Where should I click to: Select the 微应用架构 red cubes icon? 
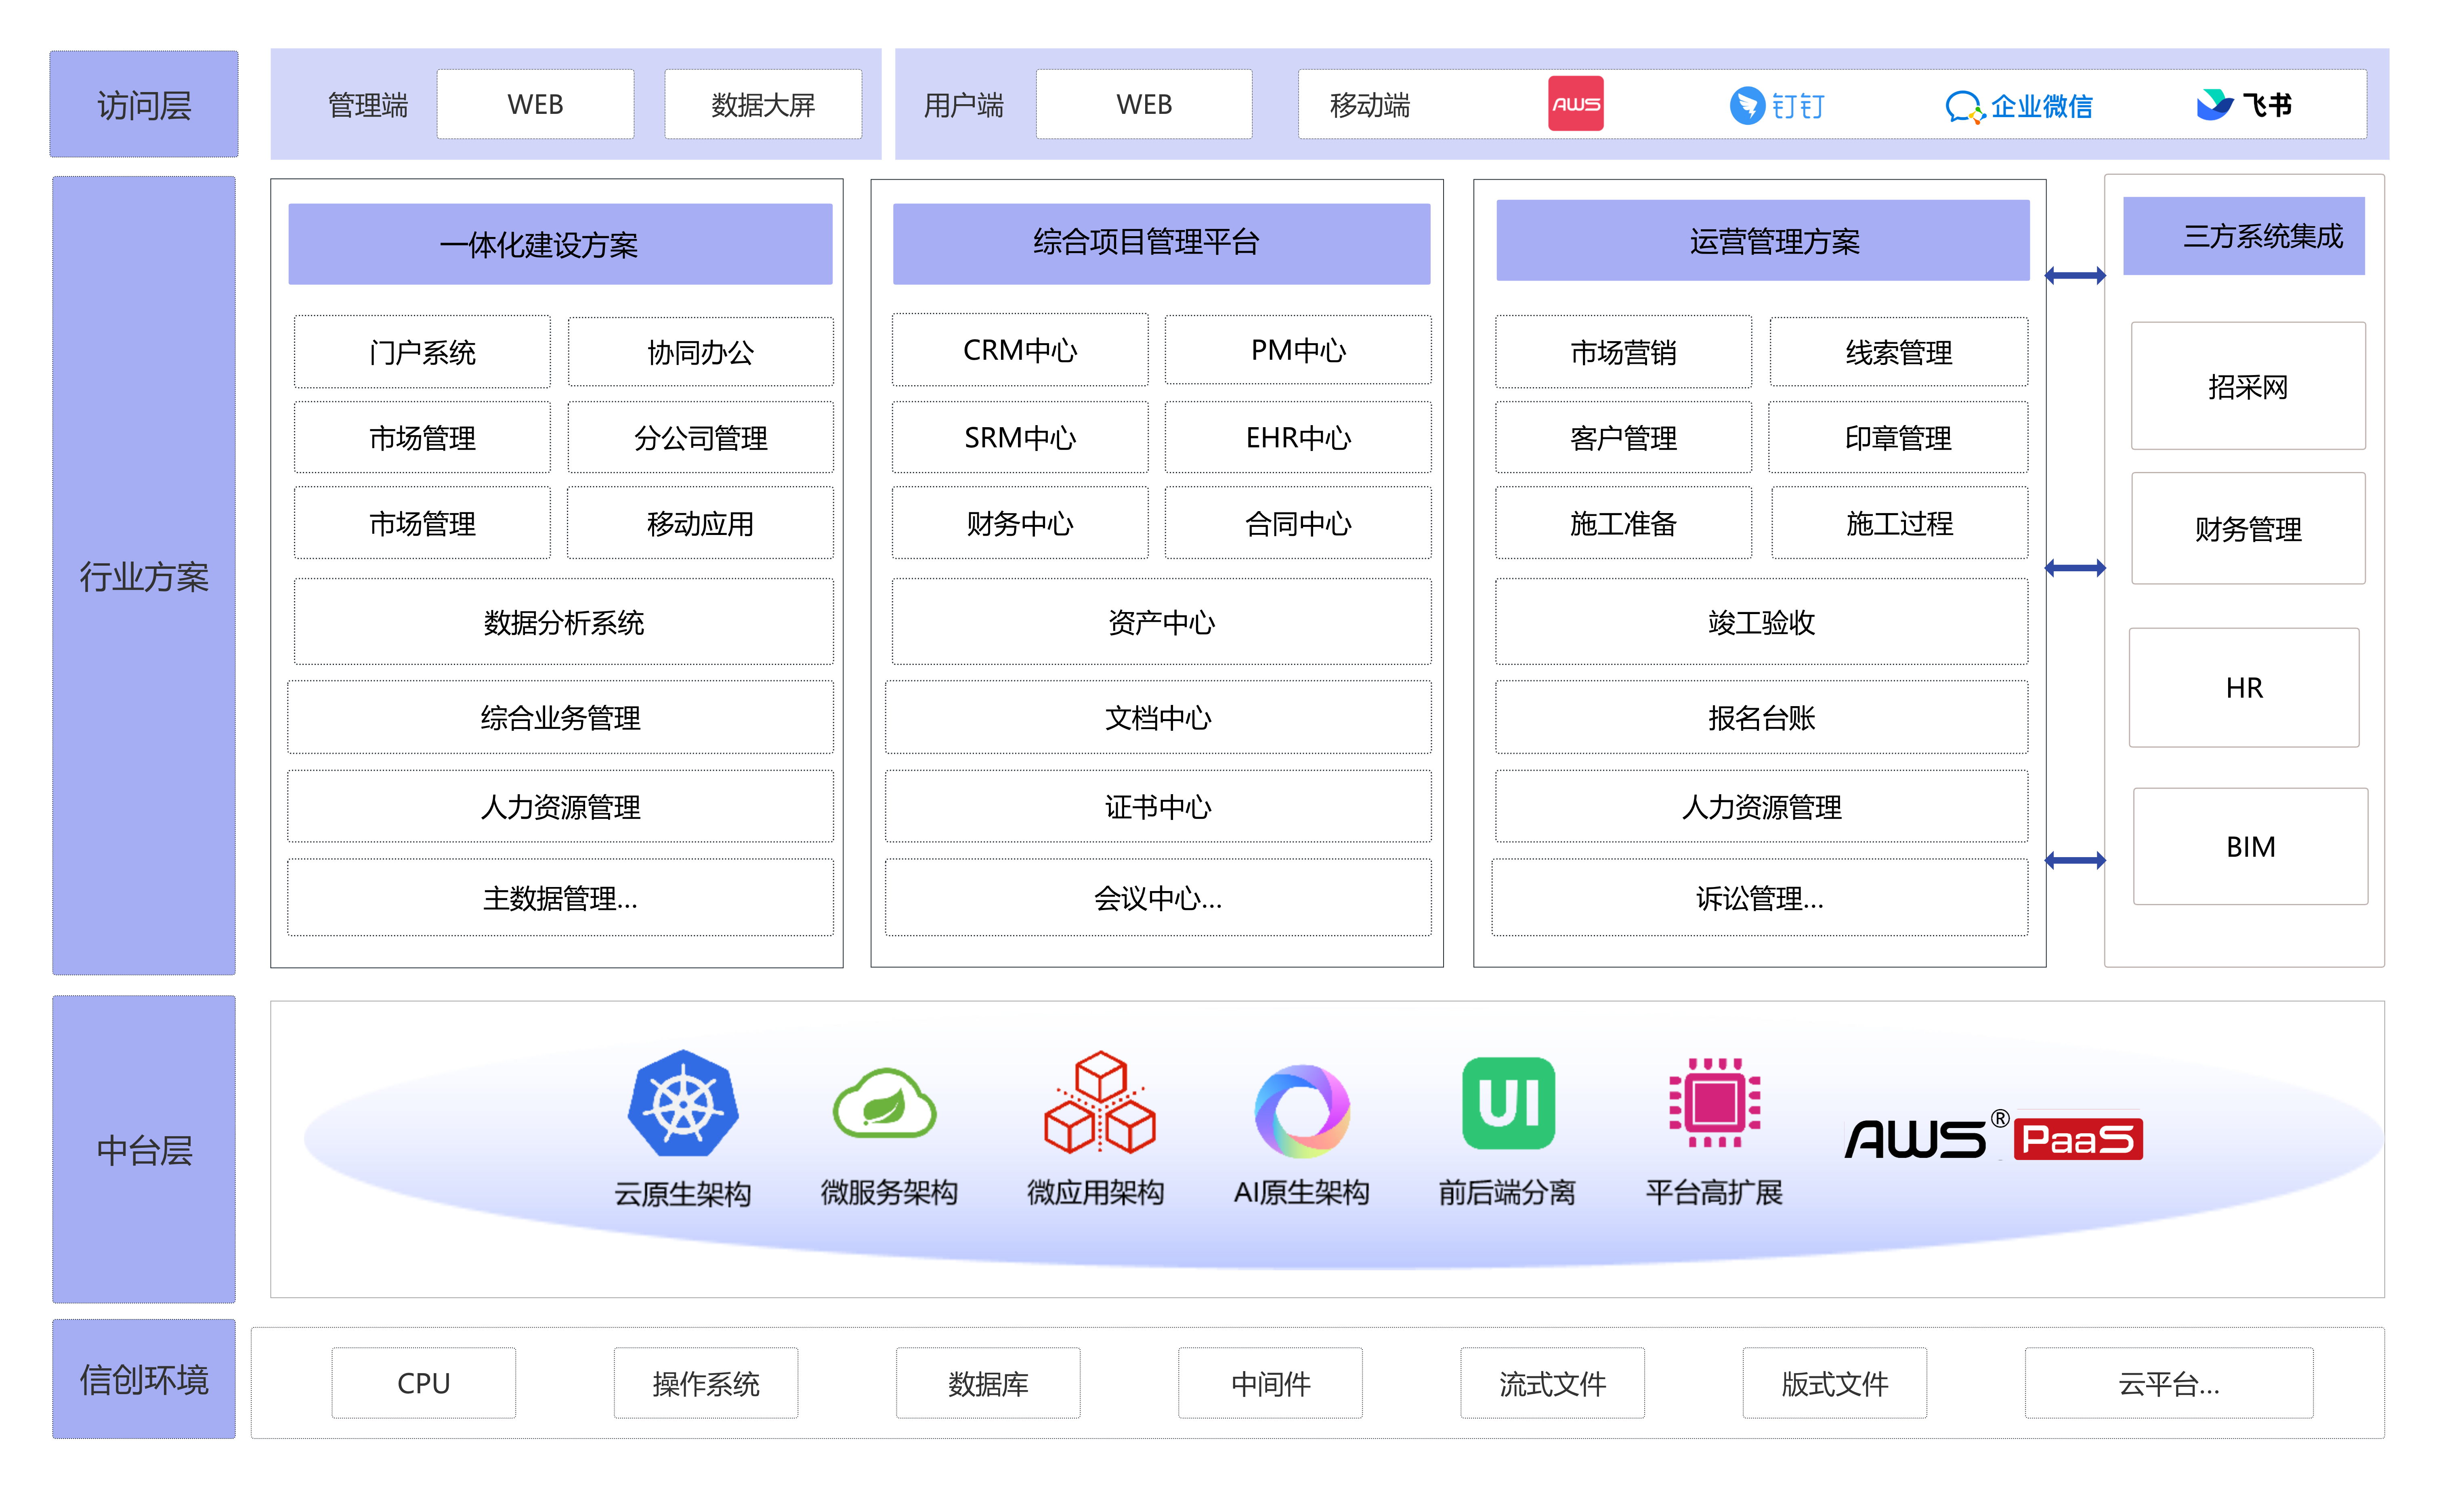[1099, 1102]
